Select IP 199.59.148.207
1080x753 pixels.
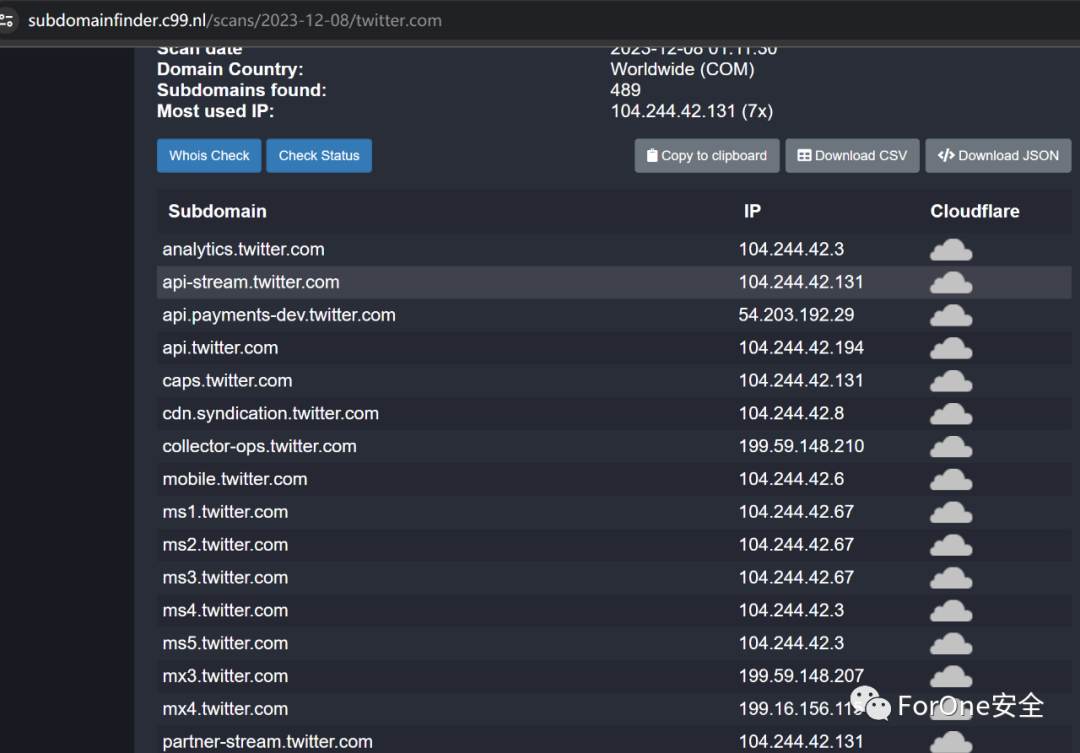[801, 676]
